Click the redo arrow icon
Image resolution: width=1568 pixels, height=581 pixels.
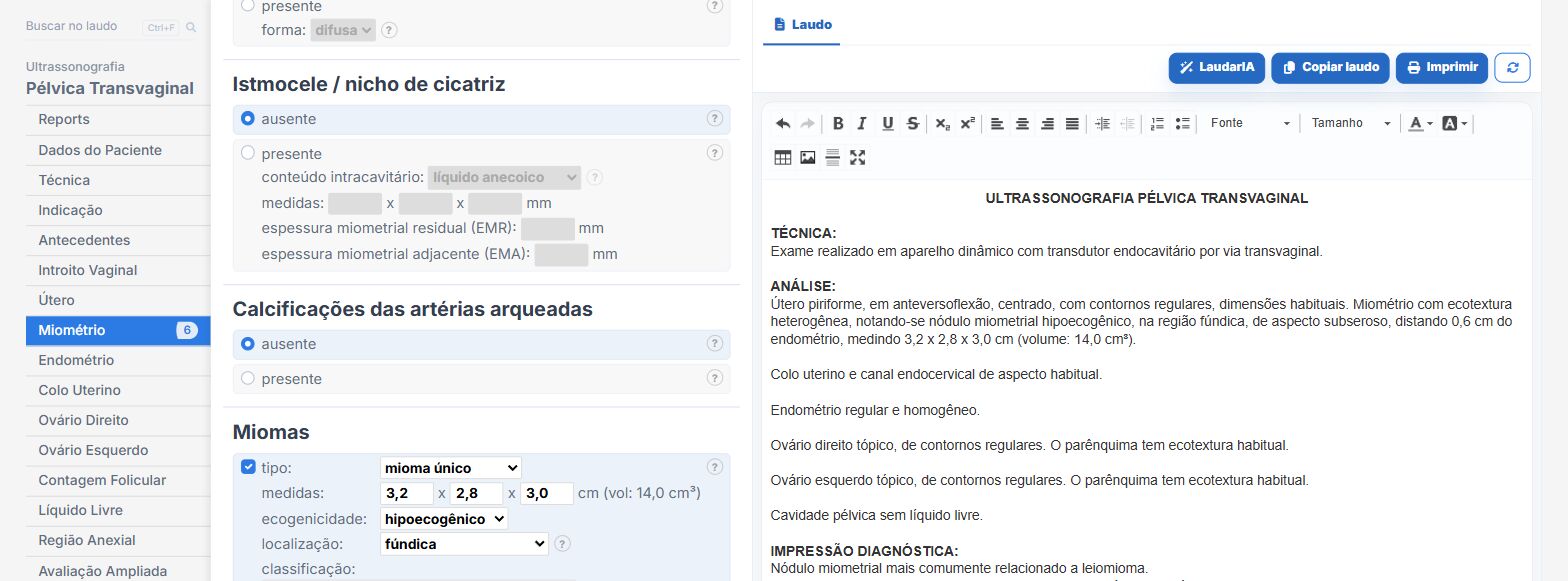[807, 124]
